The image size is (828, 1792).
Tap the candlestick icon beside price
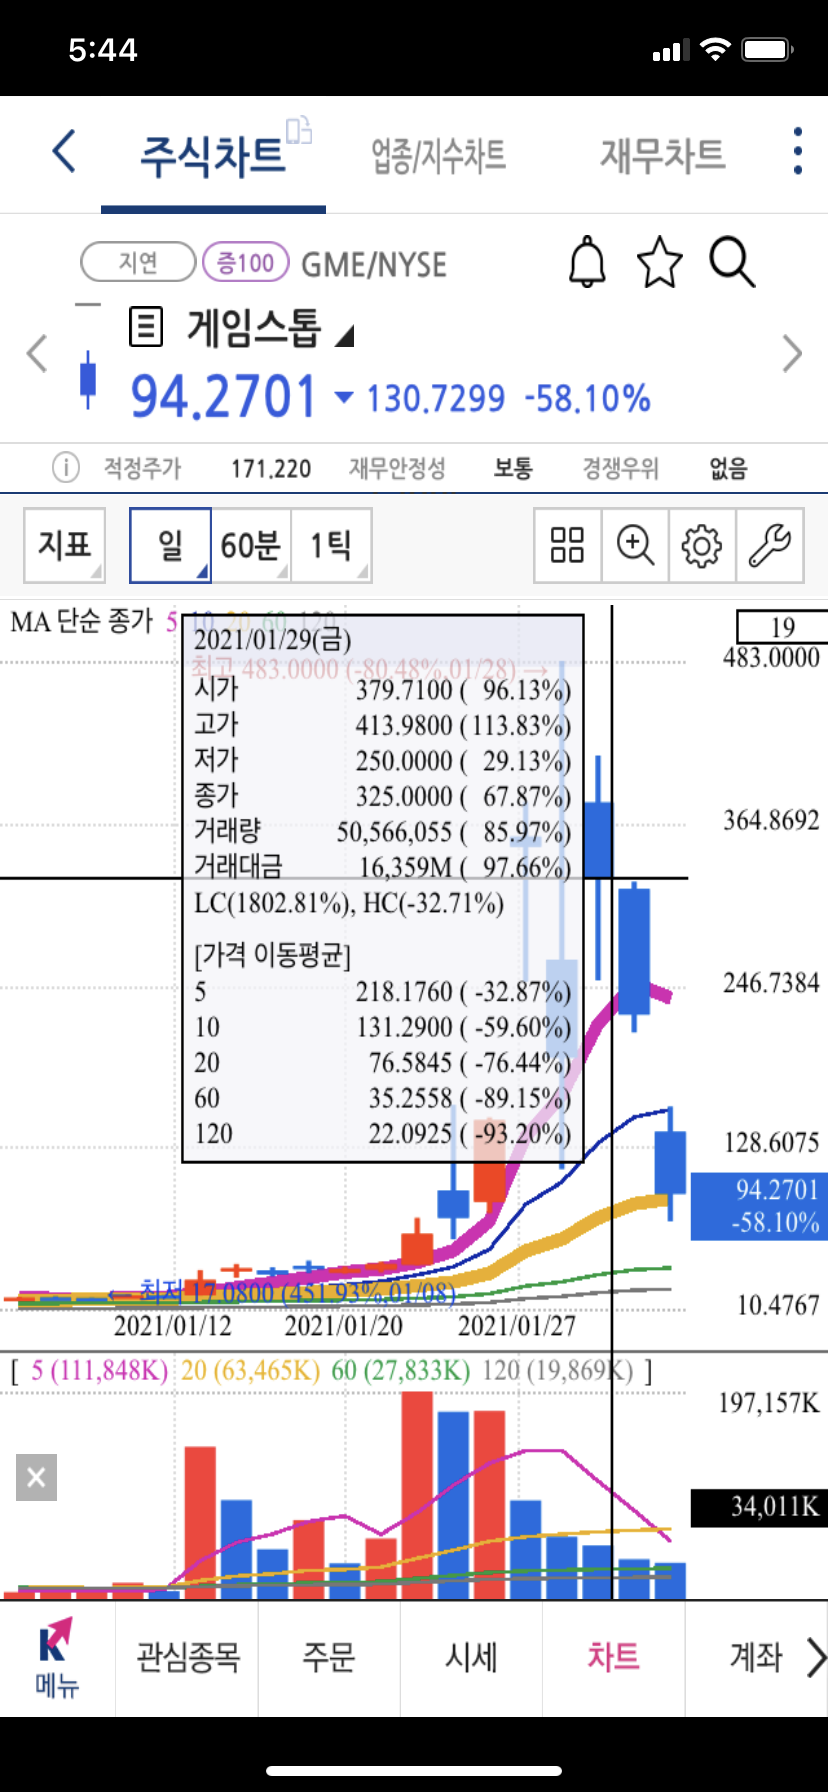88,380
